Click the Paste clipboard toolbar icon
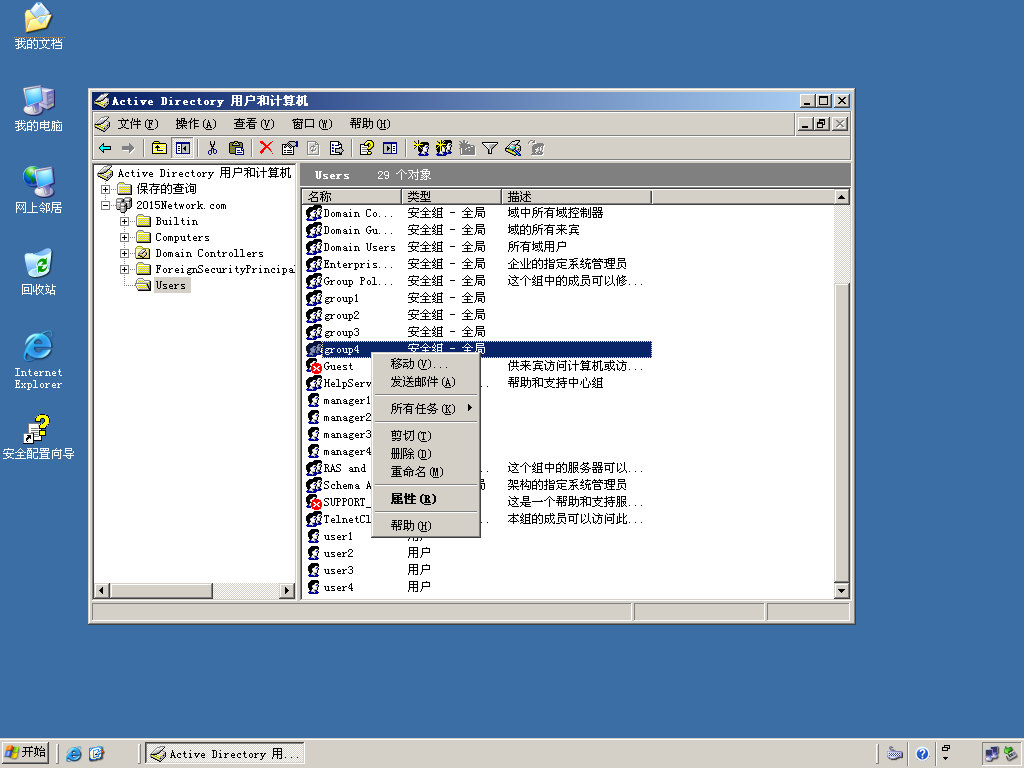 click(x=236, y=148)
